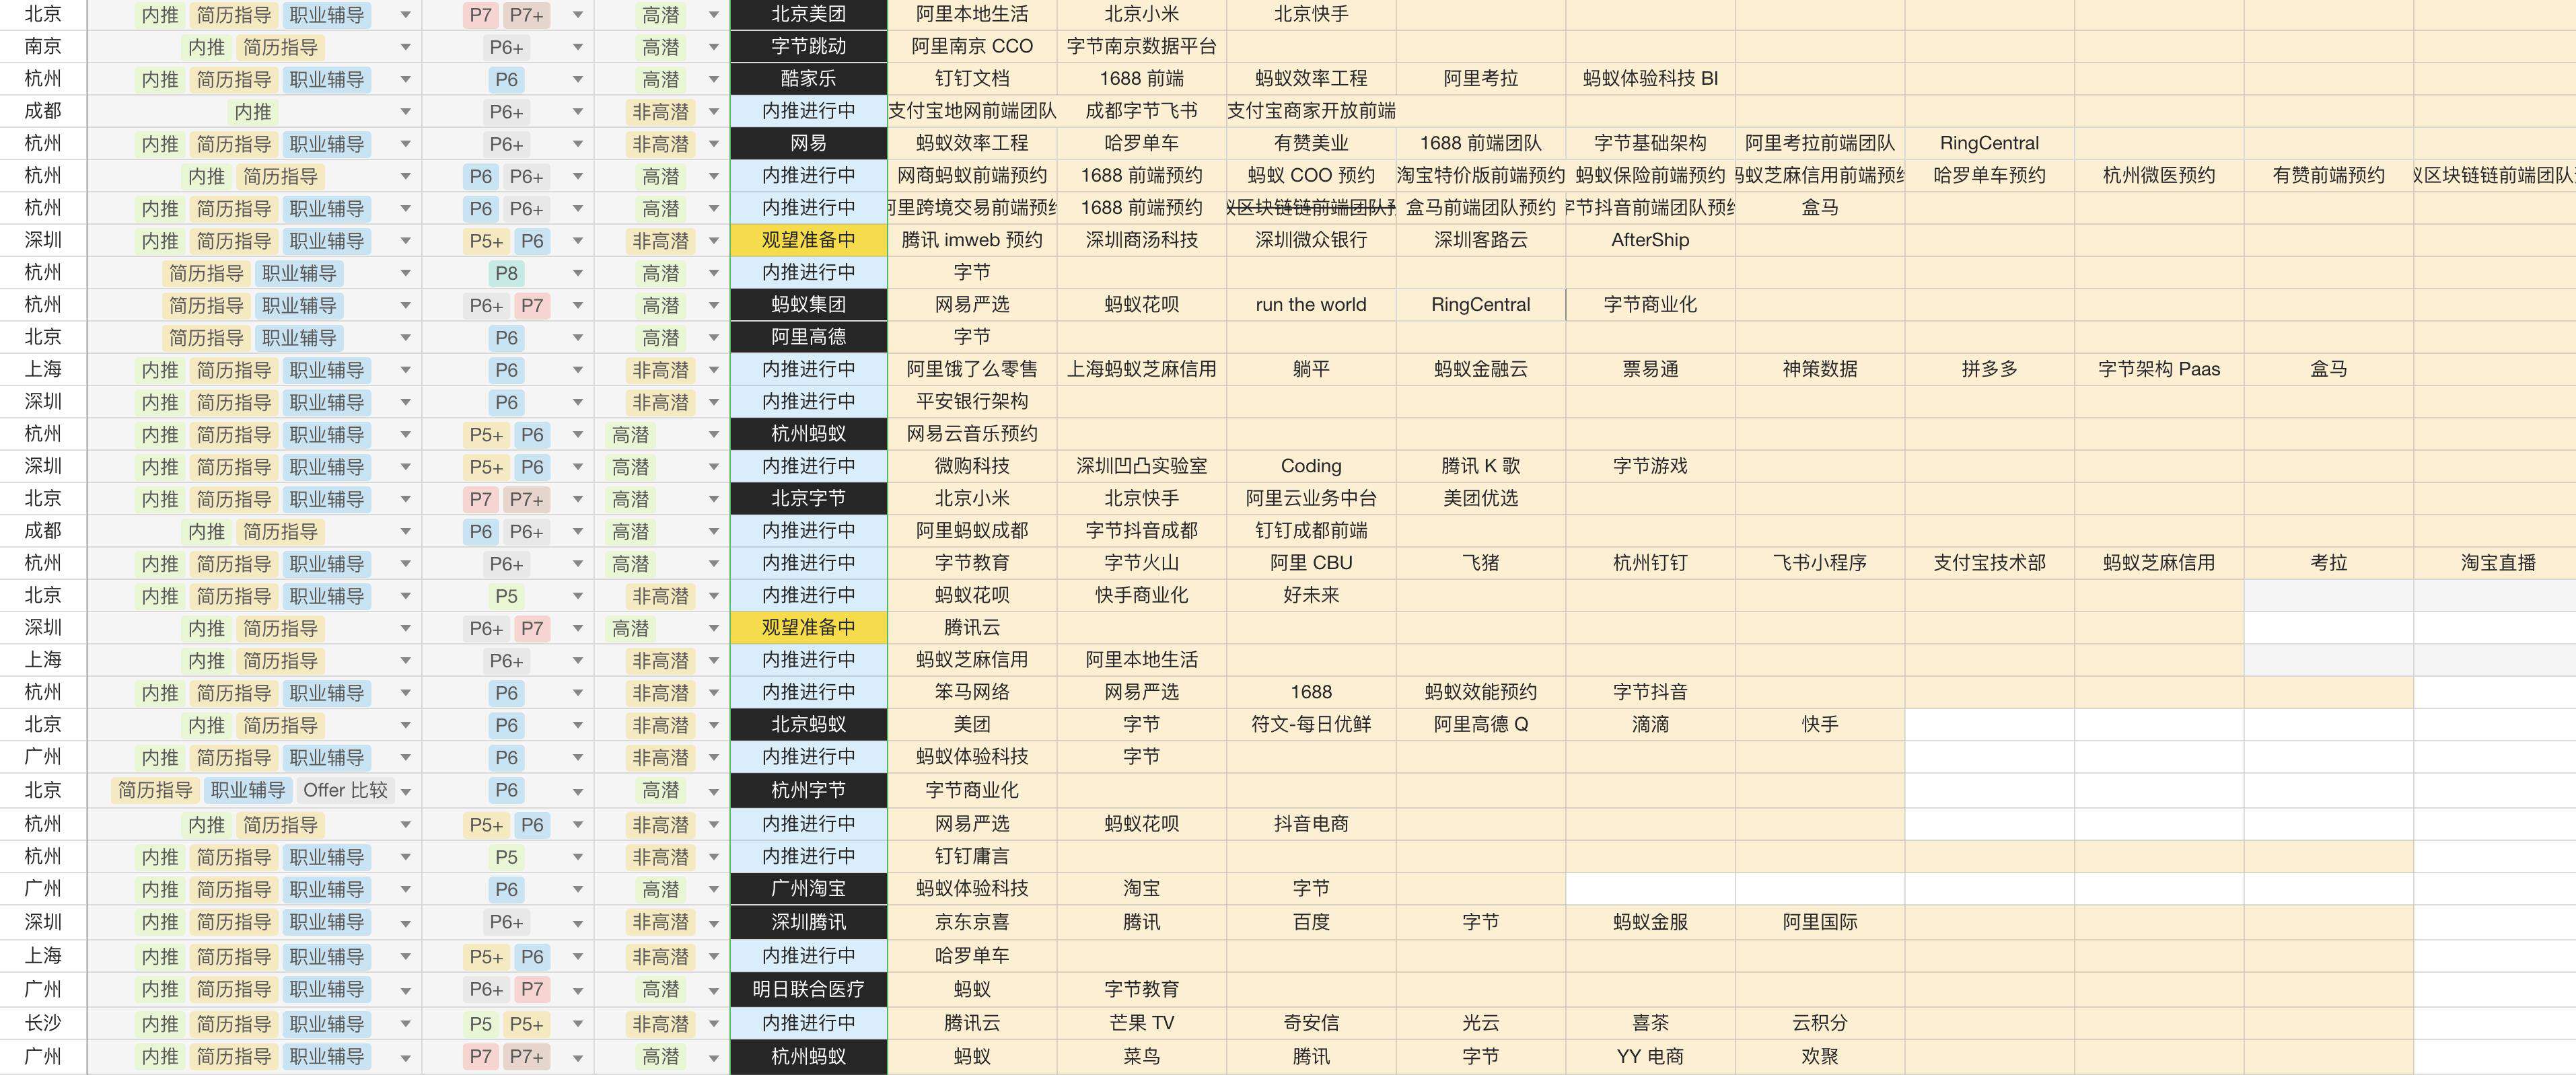Select the 笨马网络 cell
This screenshot has width=2576, height=1075.
[x=972, y=692]
